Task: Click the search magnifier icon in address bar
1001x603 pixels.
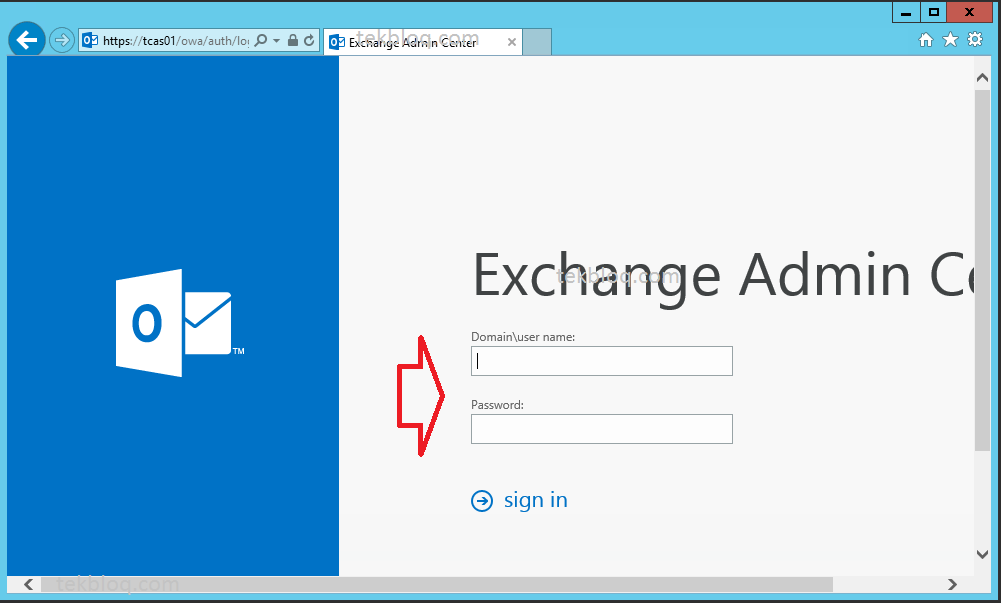Action: (x=260, y=41)
